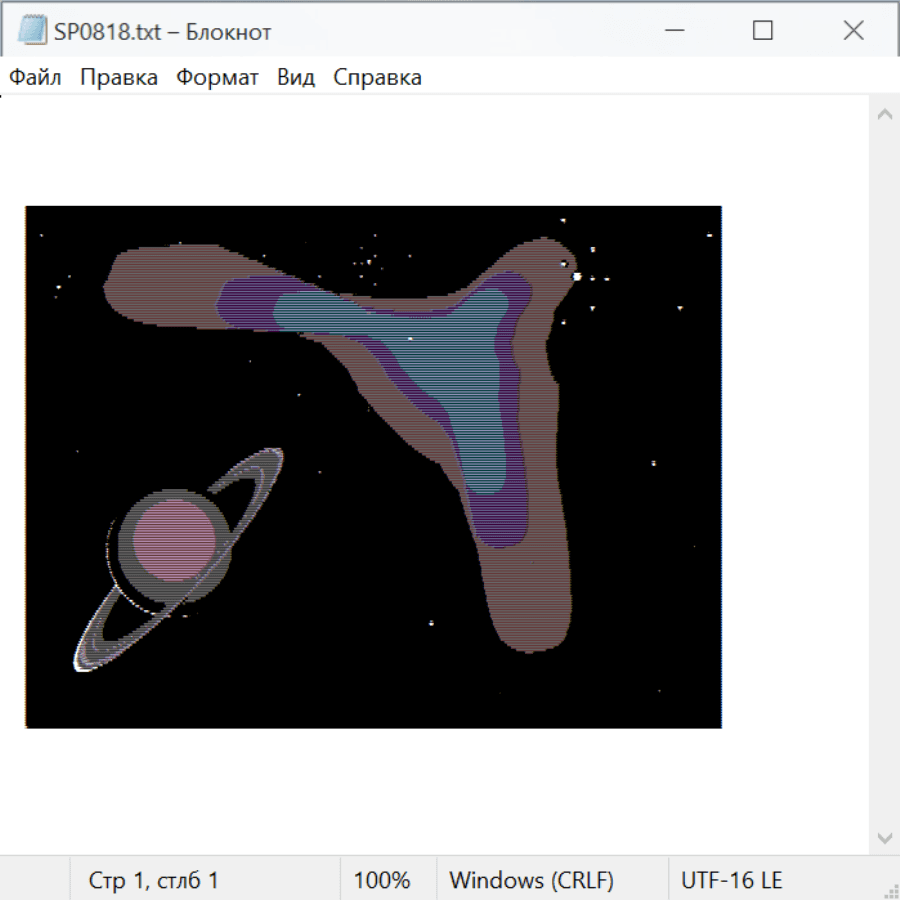Click the 100% zoom indicator
Viewport: 900px width, 900px height.
(x=382, y=880)
